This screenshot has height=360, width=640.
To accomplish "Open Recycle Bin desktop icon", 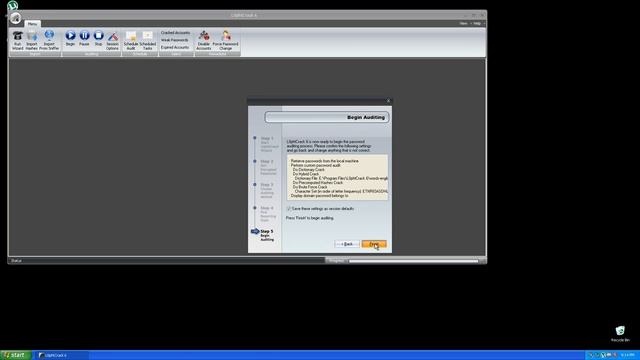I will [620, 333].
